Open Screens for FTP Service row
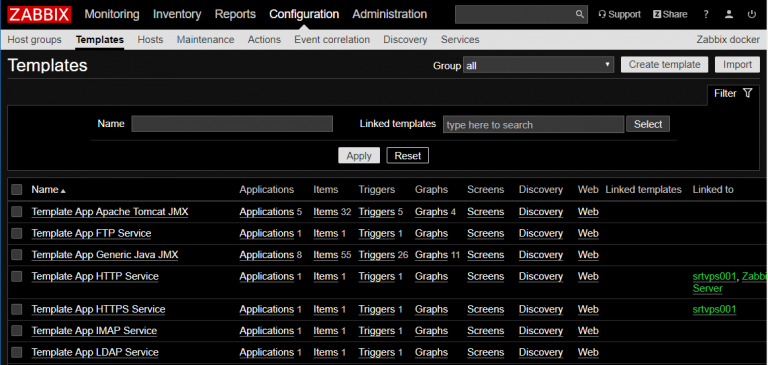This screenshot has width=768, height=365. [x=485, y=233]
